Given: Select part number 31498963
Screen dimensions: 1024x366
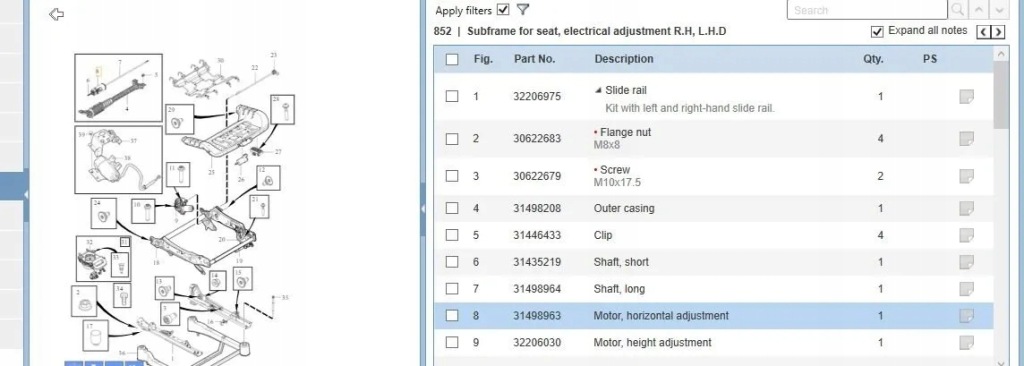Looking at the screenshot, I should (x=537, y=316).
